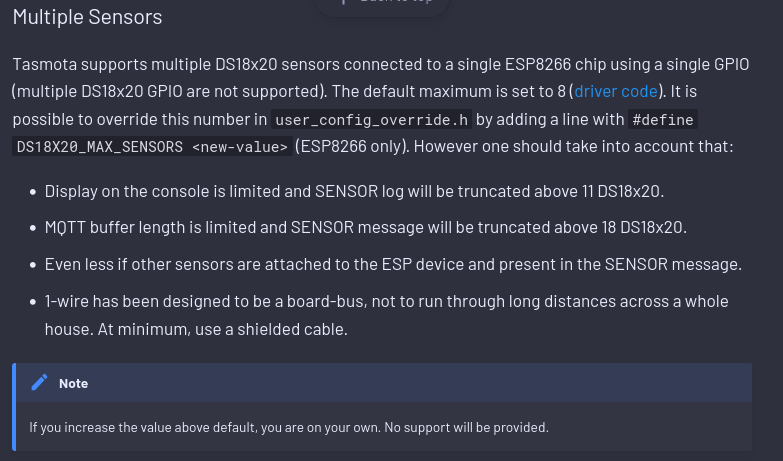Open the driver code link

pyautogui.click(x=616, y=91)
